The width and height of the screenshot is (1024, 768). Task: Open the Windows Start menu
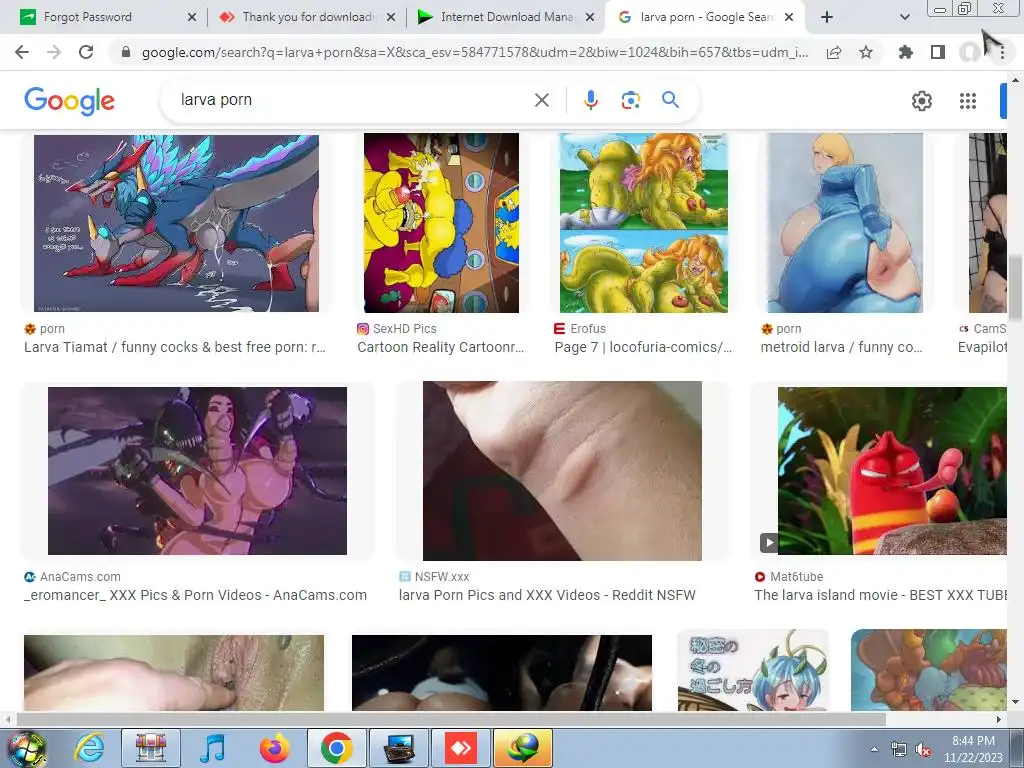pos(25,748)
